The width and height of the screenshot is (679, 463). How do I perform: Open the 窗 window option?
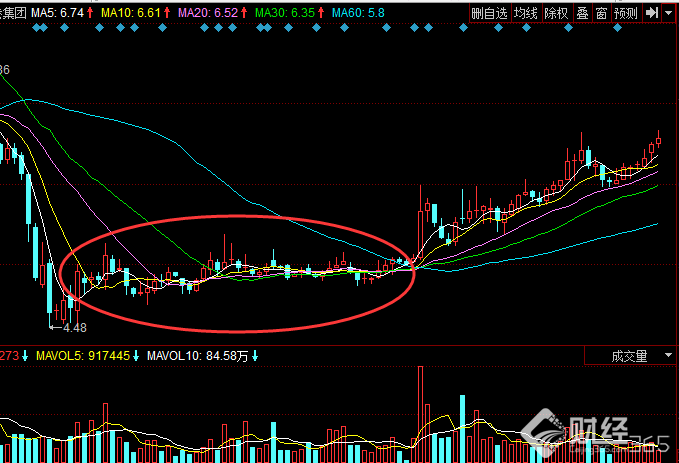601,13
